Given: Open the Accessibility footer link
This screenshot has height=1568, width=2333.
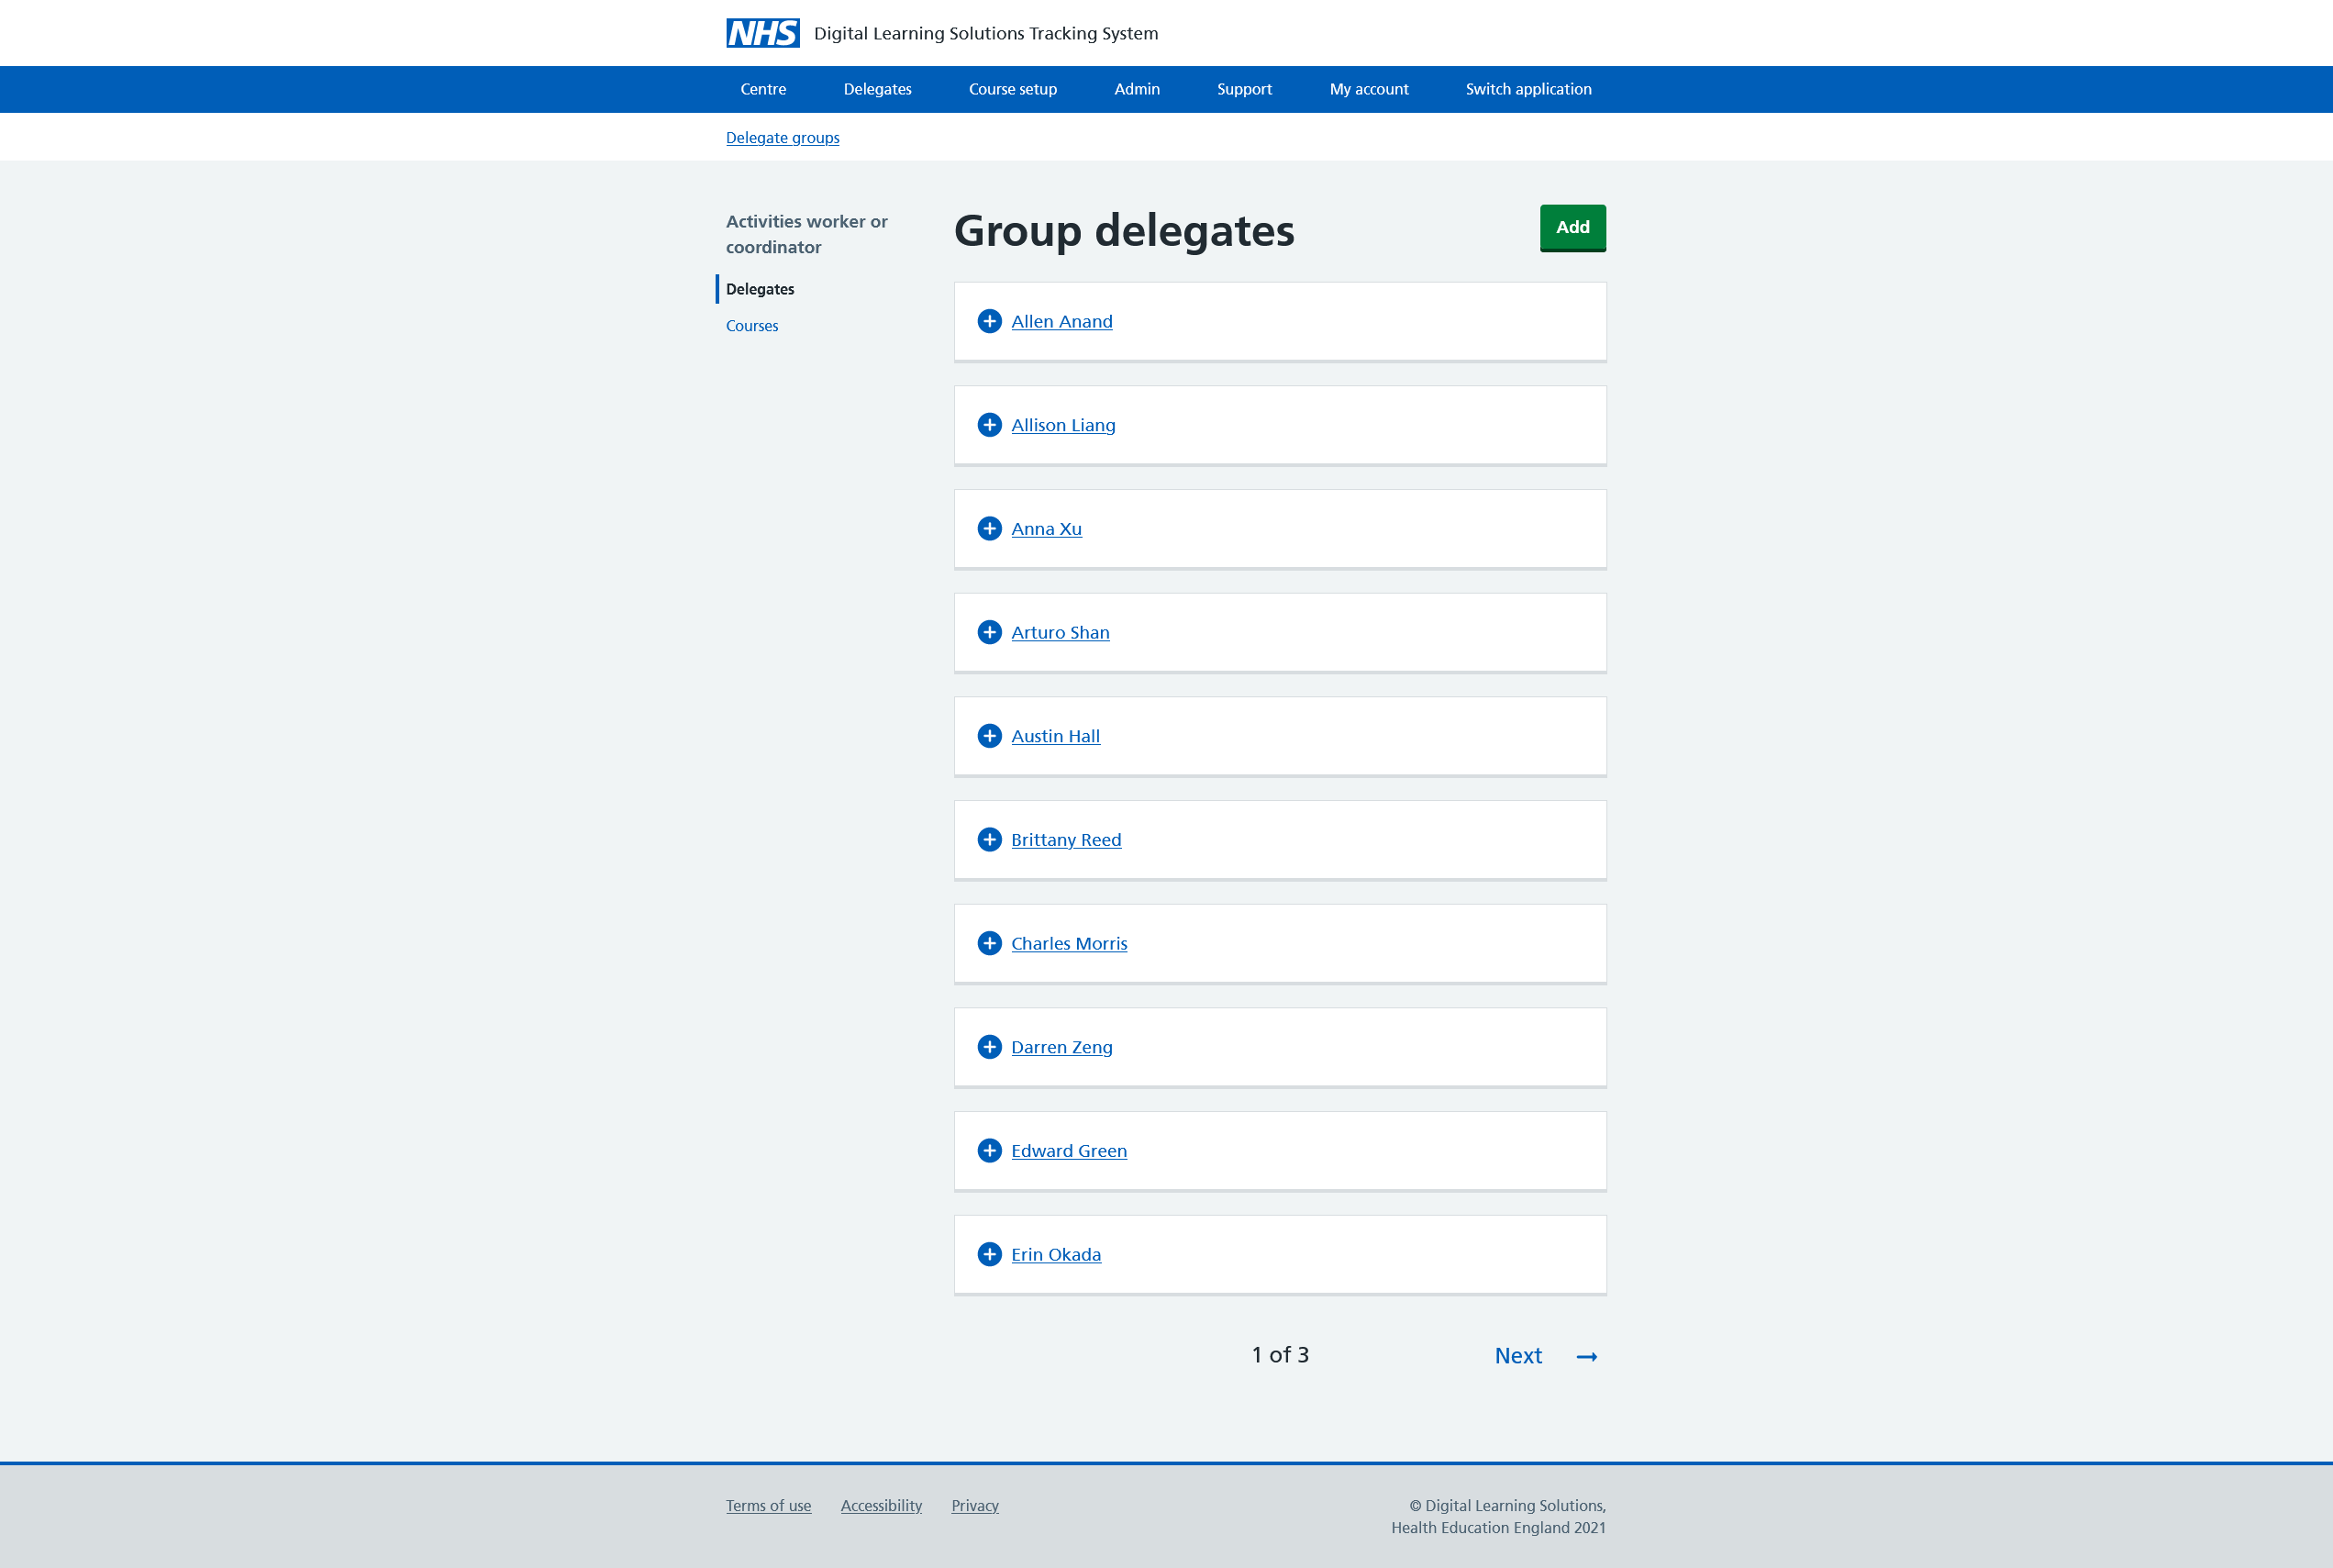Looking at the screenshot, I should point(880,1506).
